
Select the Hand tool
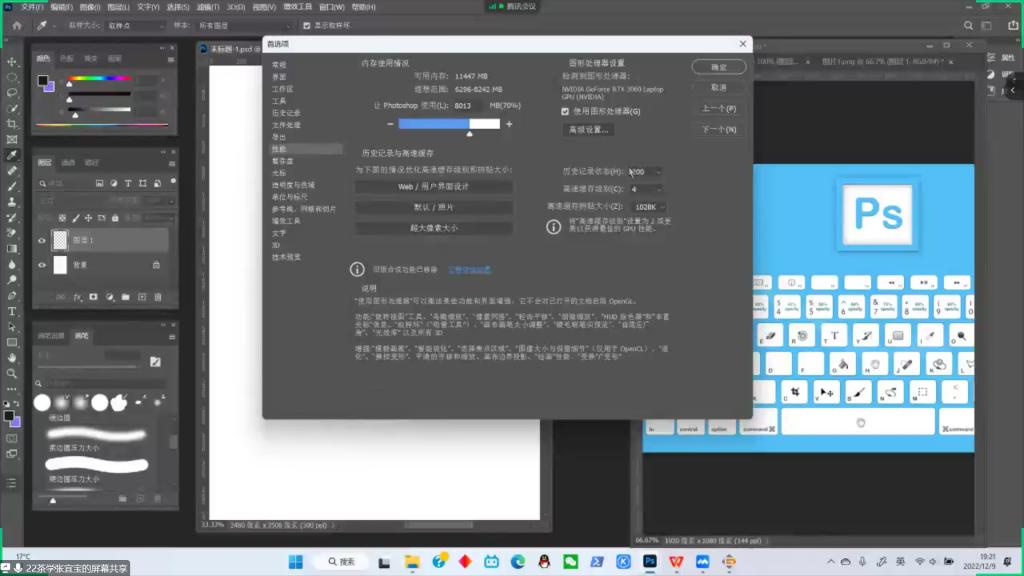(12, 357)
